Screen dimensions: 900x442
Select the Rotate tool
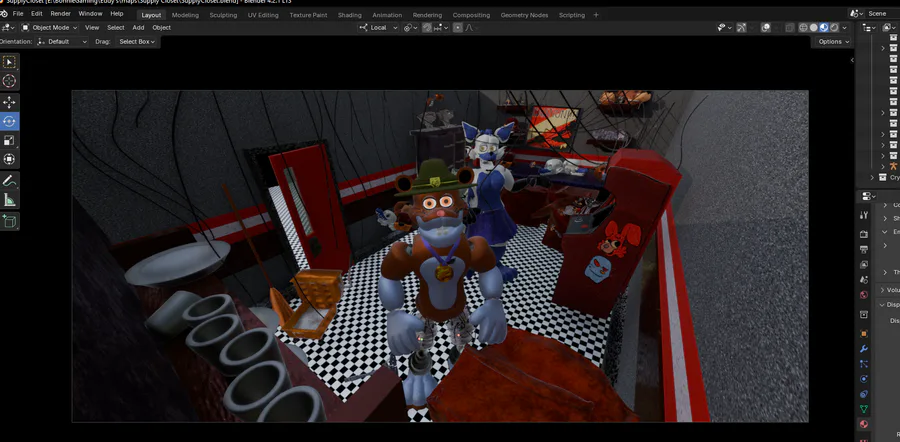click(x=9, y=121)
